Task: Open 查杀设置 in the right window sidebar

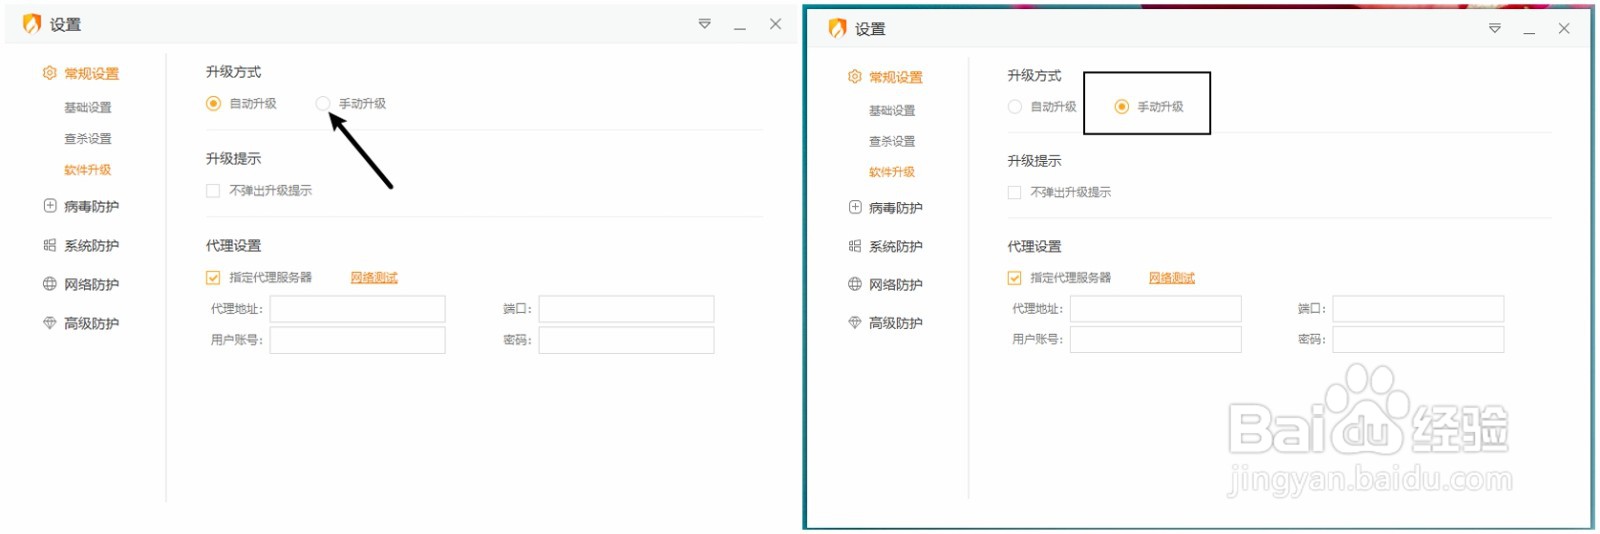Action: (892, 142)
